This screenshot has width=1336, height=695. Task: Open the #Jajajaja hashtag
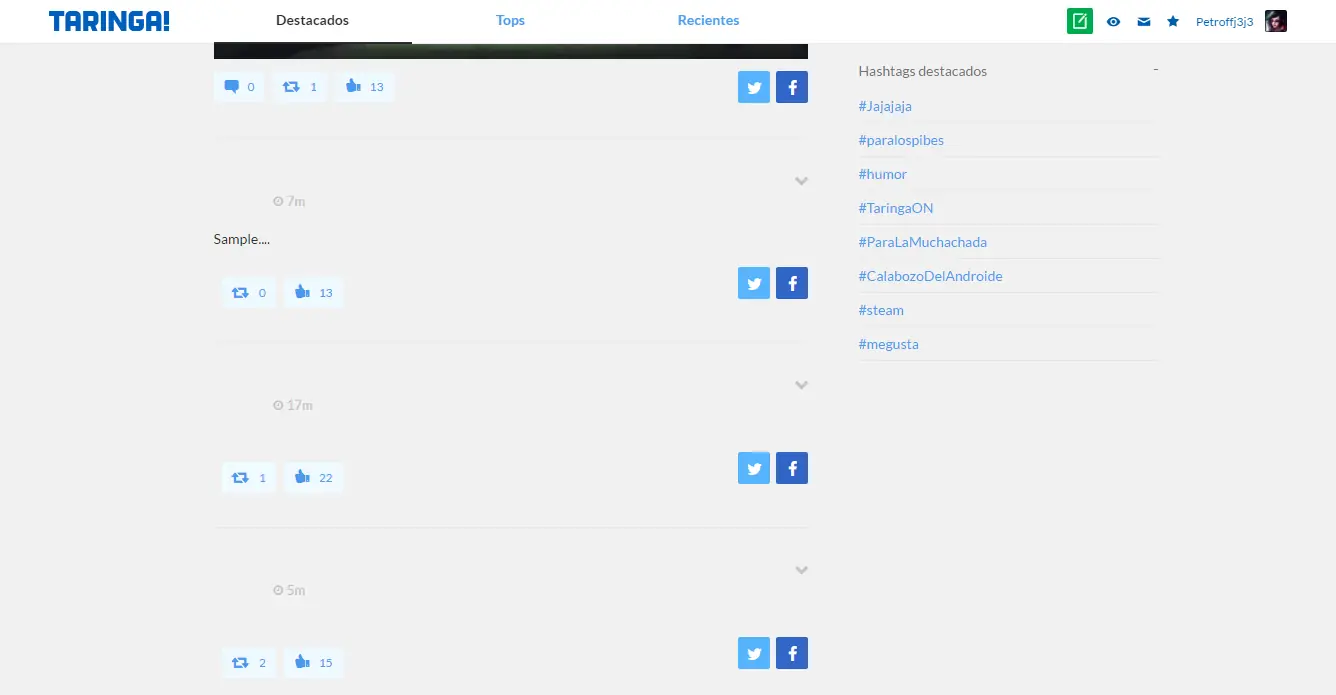(x=885, y=106)
